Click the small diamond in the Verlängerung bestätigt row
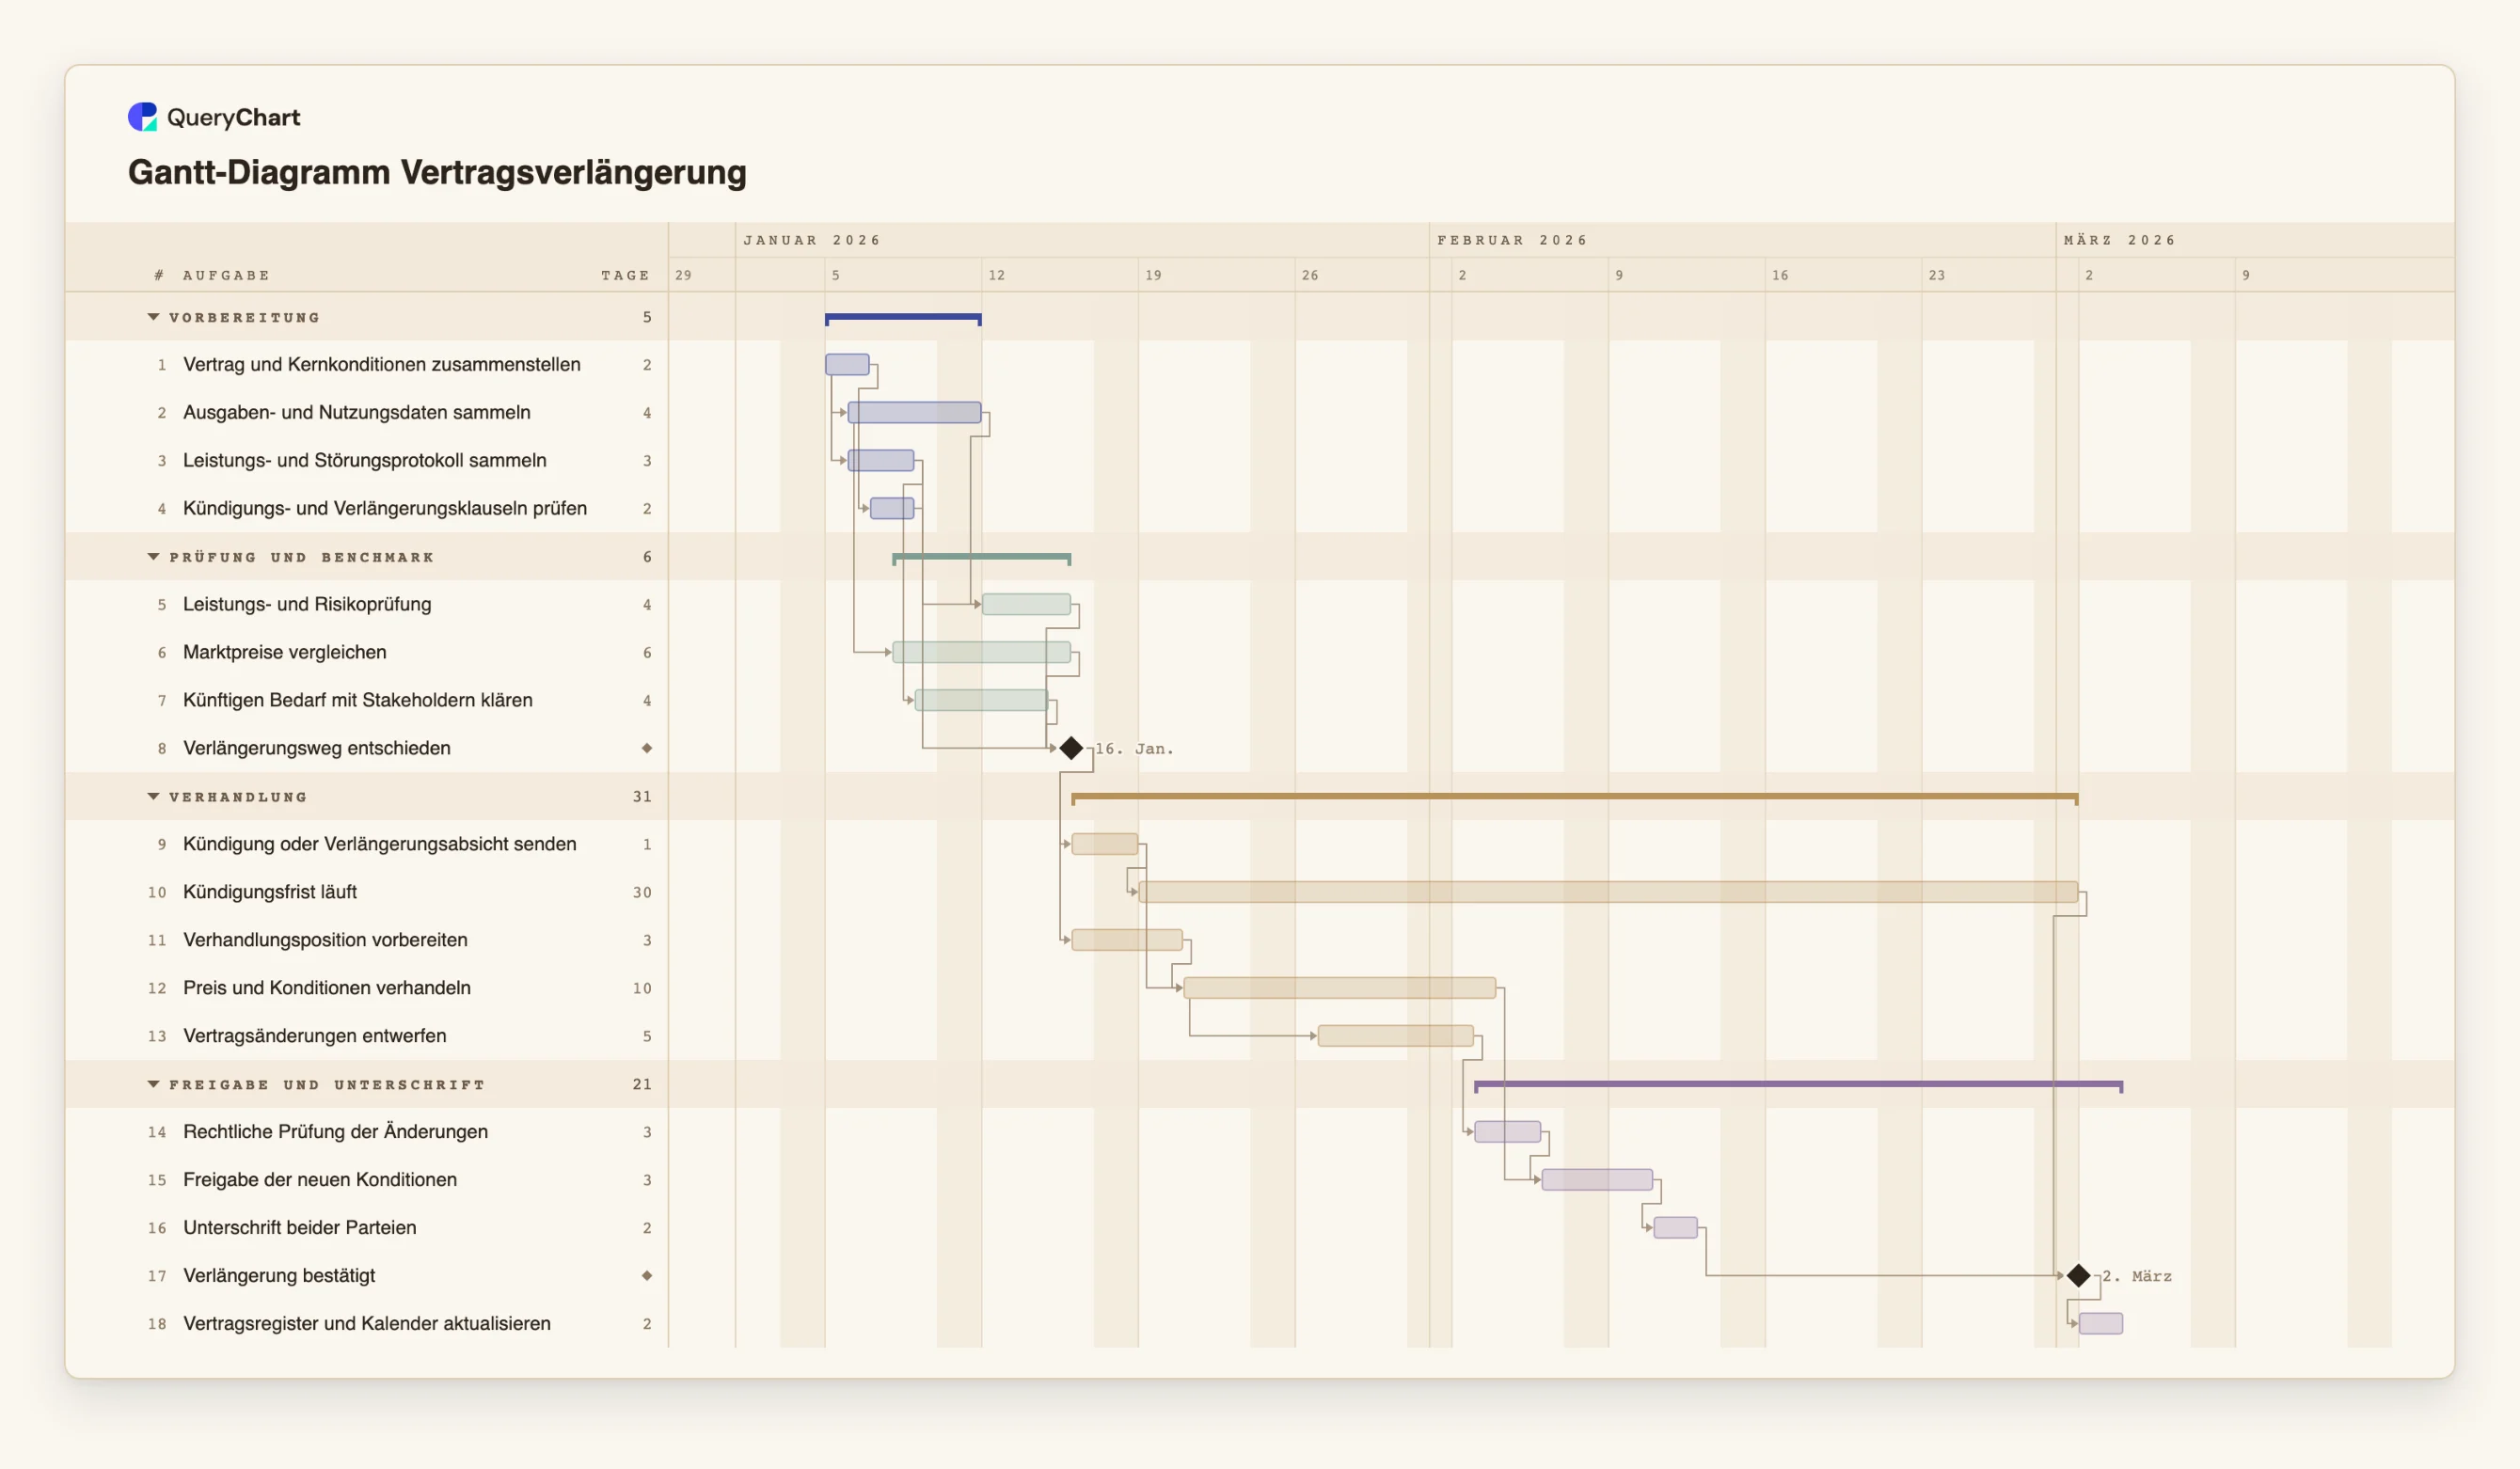2520x1469 pixels. (x=647, y=1275)
